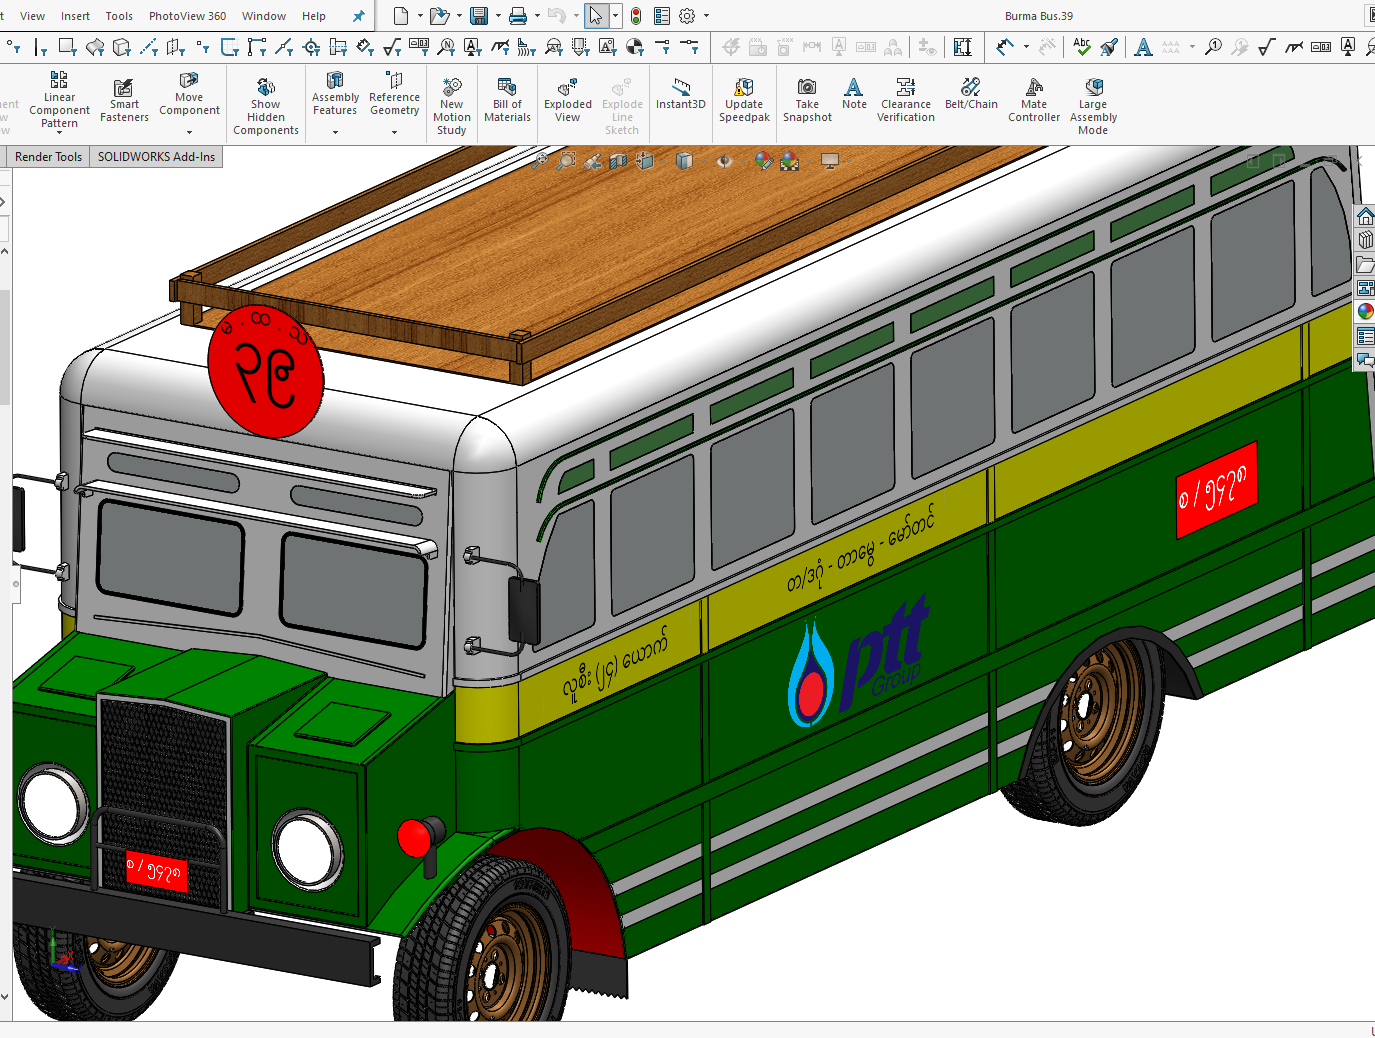Activate the Mate Controller

(x=1033, y=100)
